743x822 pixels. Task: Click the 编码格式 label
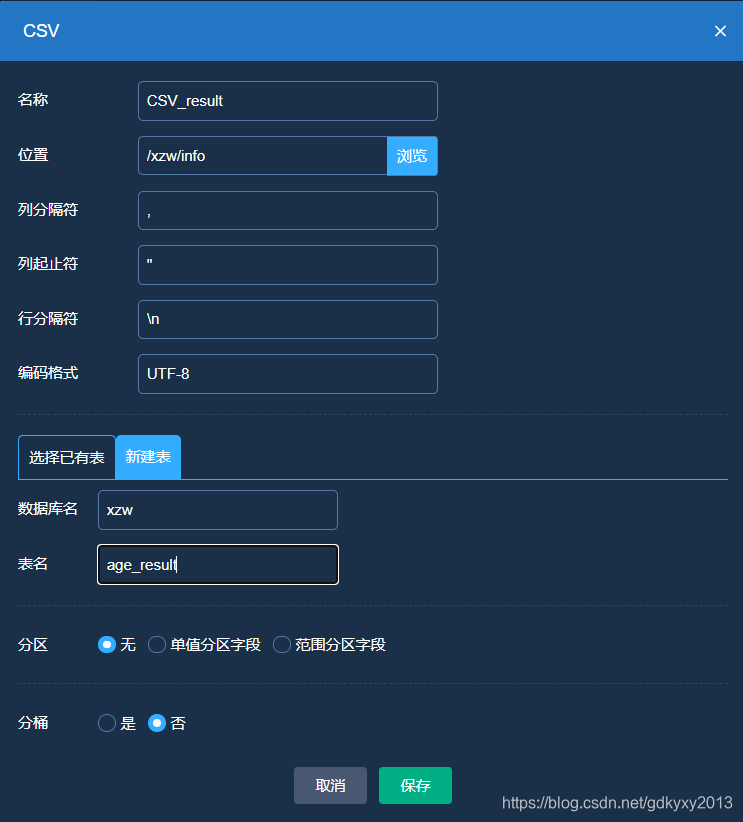click(48, 373)
